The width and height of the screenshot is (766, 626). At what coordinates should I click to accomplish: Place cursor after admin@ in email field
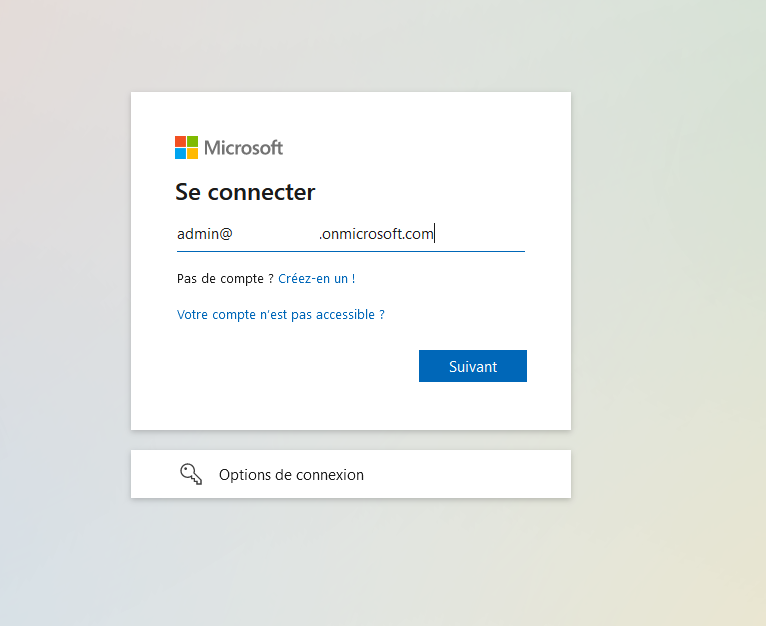[x=234, y=234]
